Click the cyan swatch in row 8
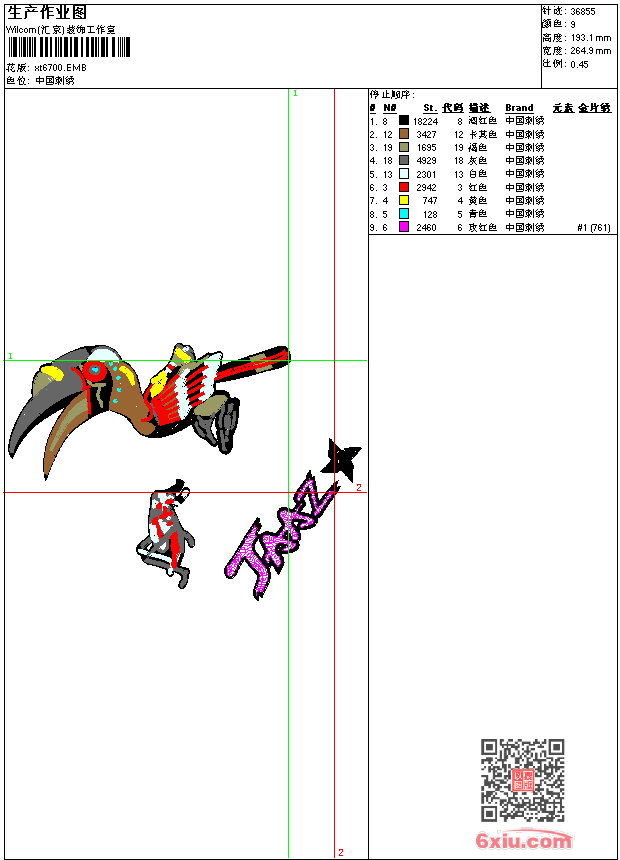620x860 pixels. 404,213
